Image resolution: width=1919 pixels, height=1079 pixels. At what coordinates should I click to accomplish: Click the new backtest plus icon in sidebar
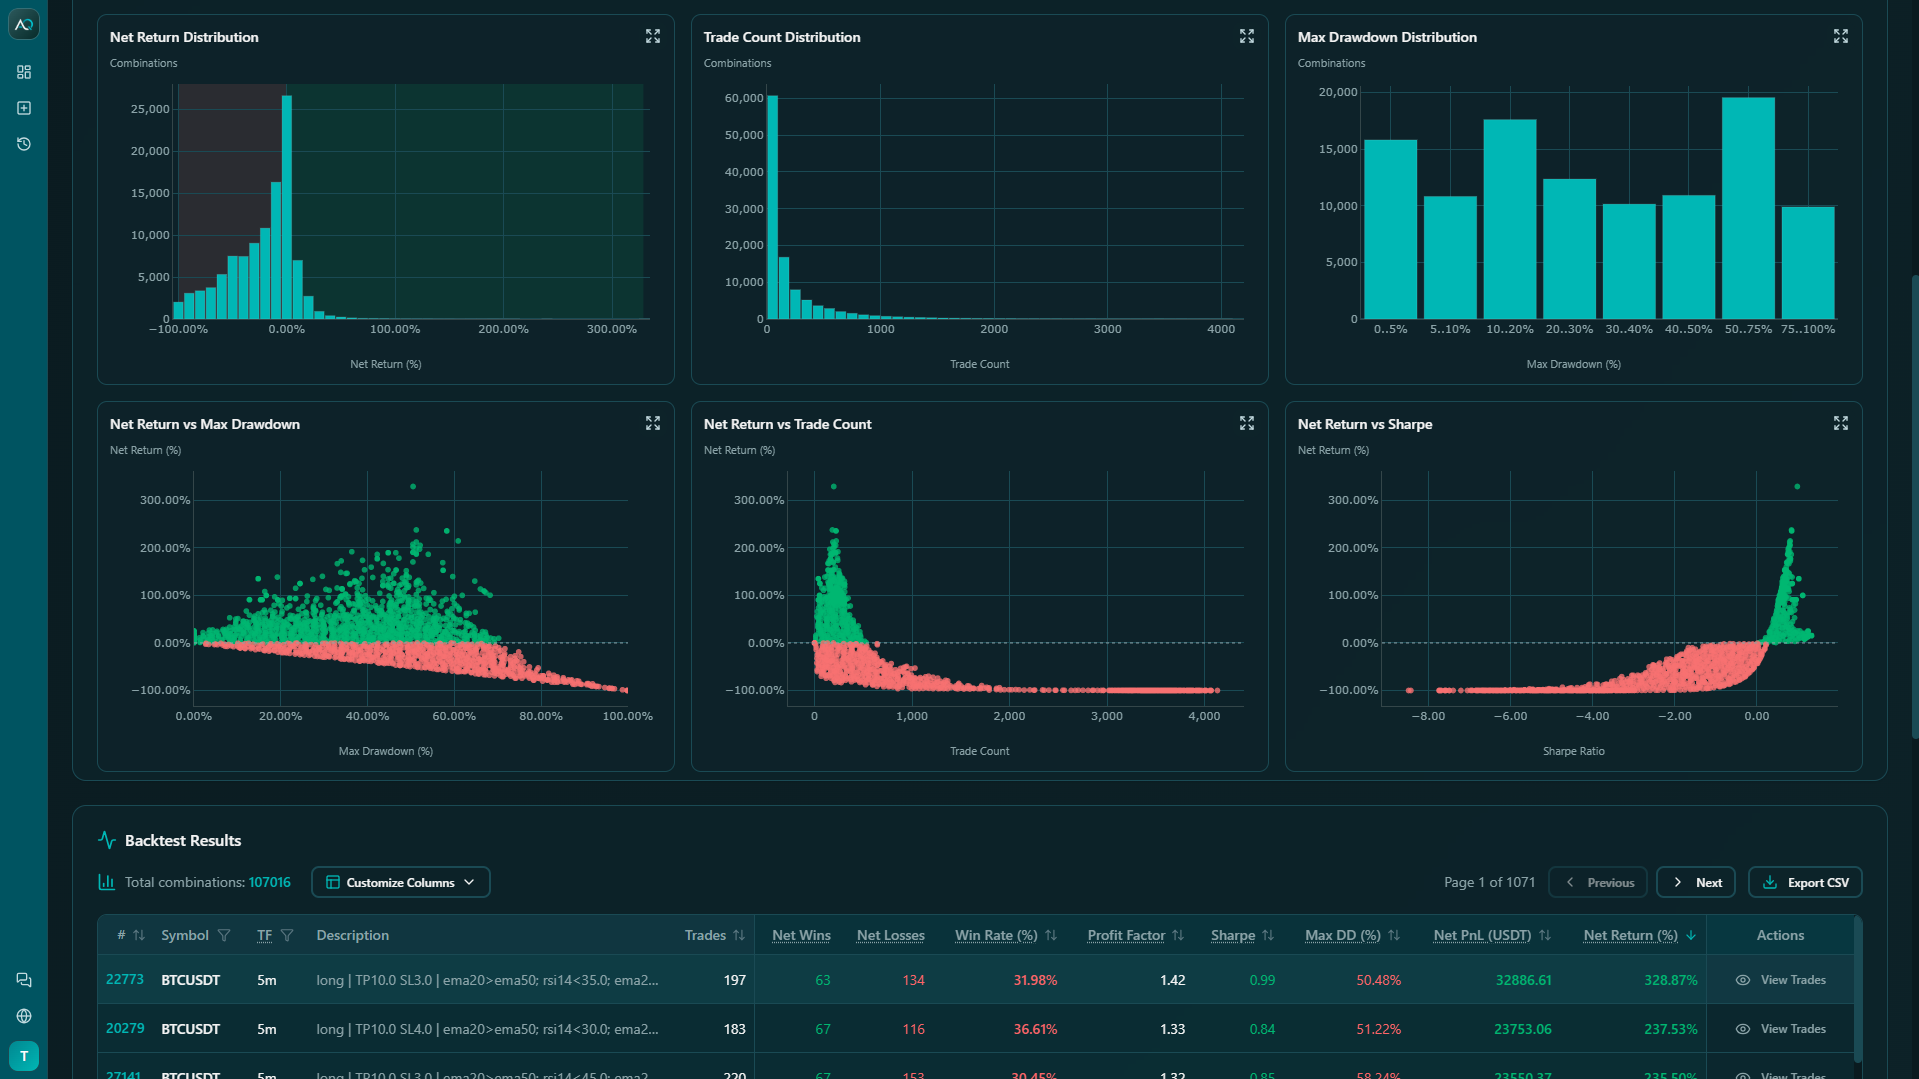point(24,108)
